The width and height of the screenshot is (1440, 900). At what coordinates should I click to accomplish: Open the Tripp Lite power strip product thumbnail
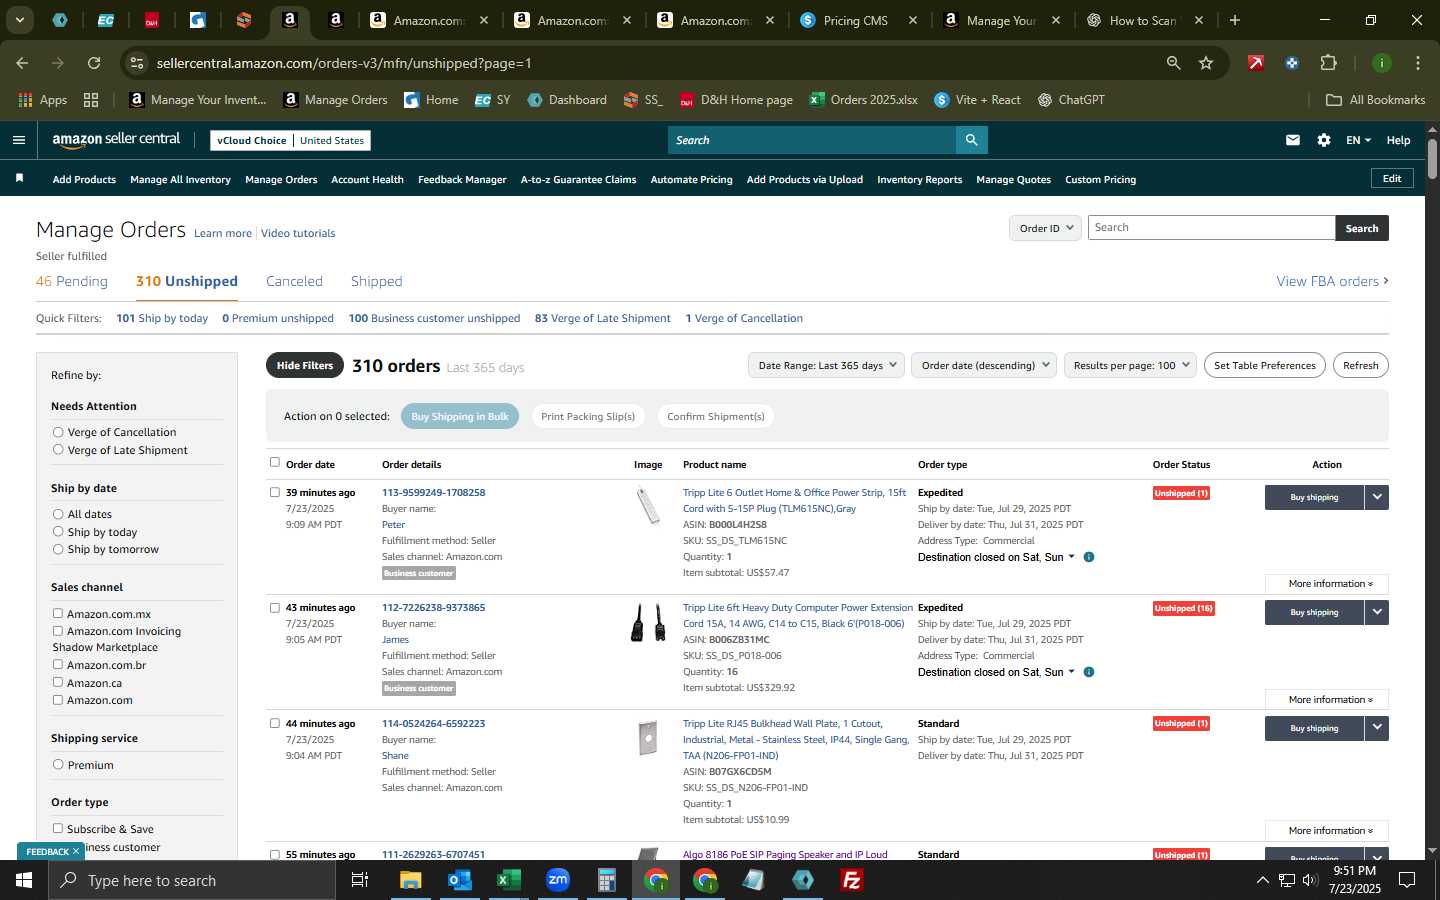(648, 505)
